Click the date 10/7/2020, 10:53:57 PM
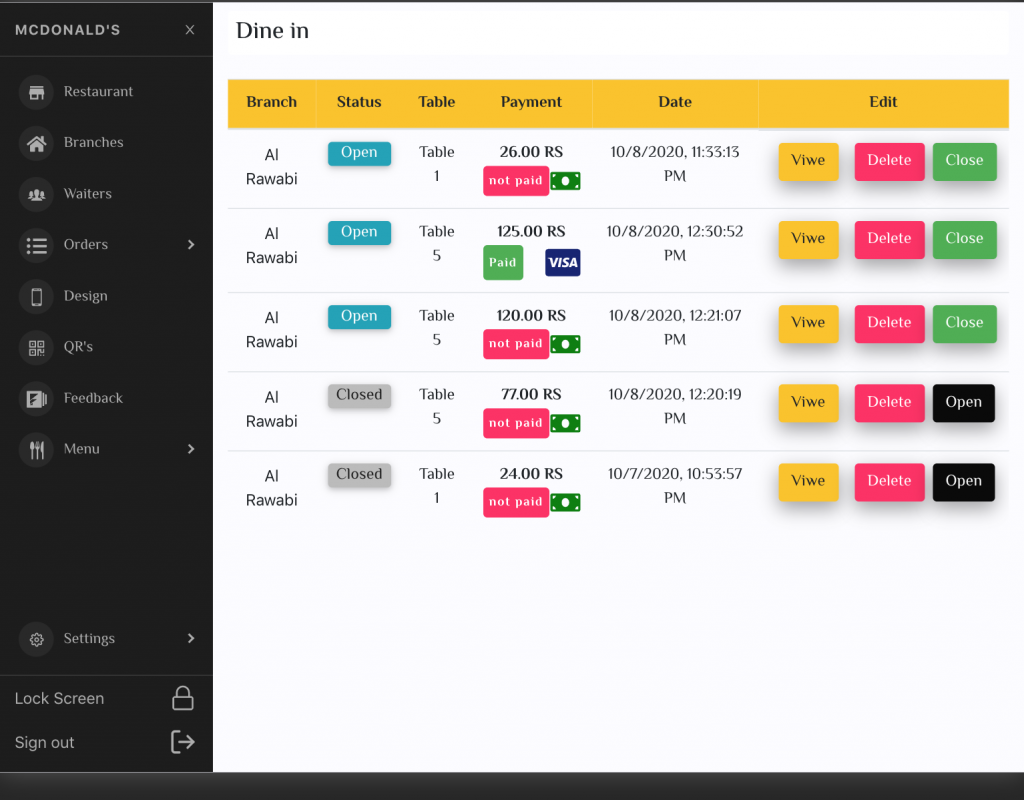 (675, 486)
